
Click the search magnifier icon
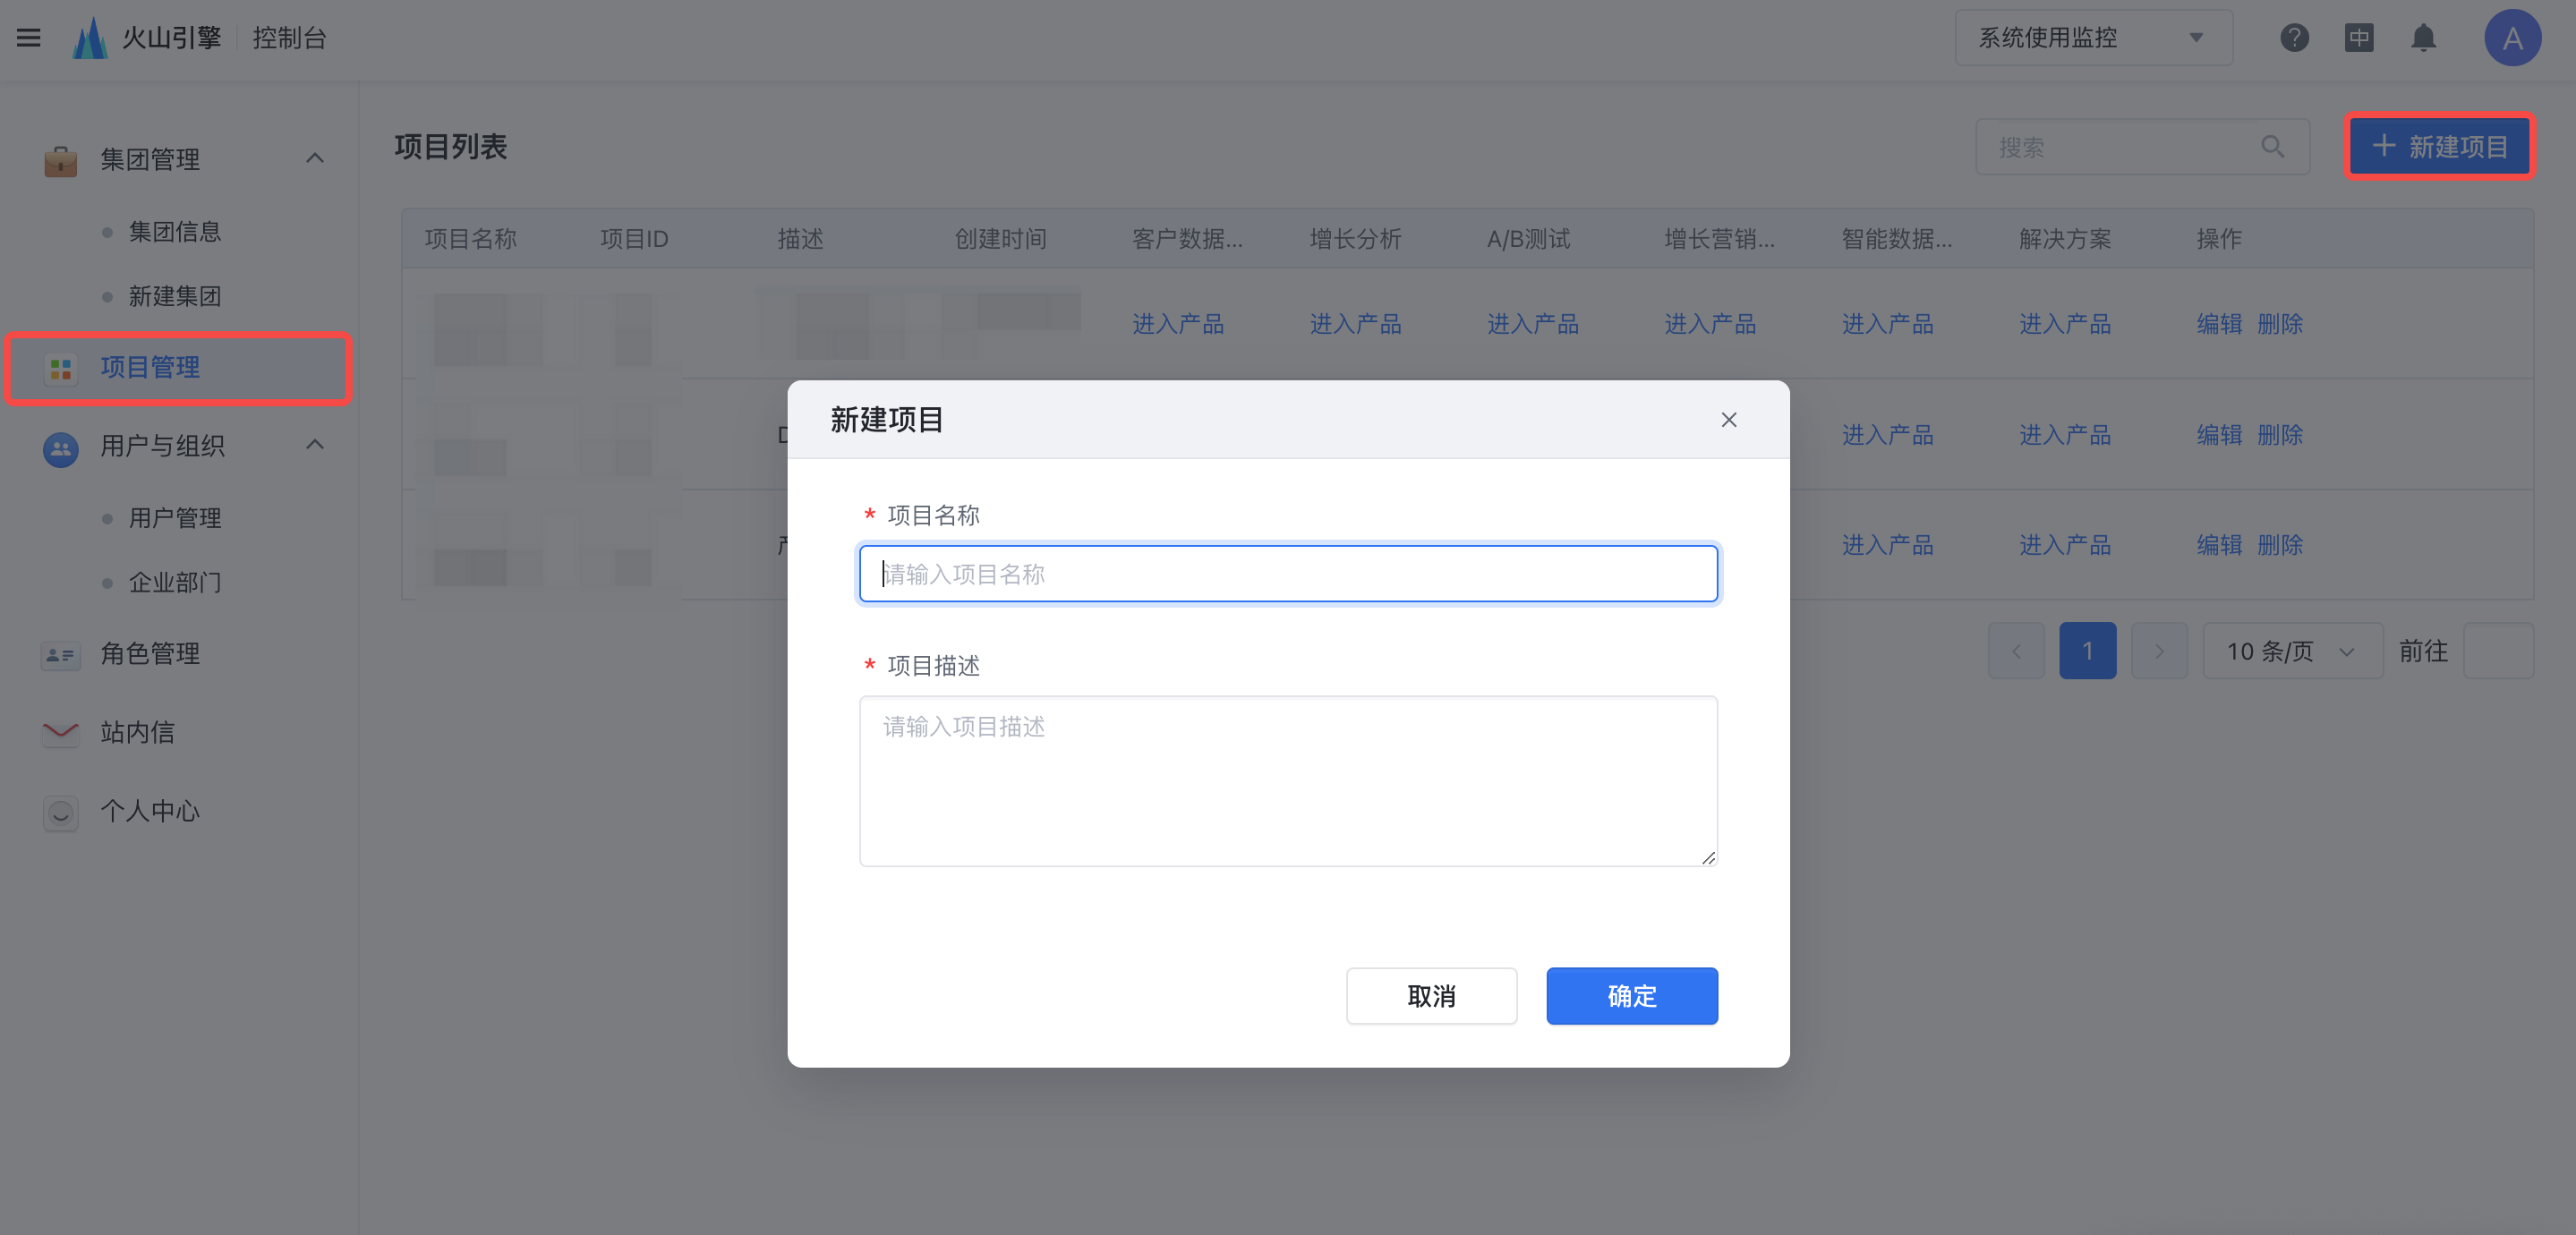click(x=2272, y=147)
